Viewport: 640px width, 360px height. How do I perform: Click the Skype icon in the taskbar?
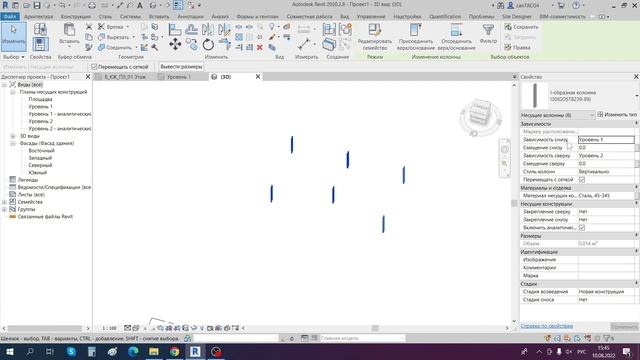click(x=71, y=351)
